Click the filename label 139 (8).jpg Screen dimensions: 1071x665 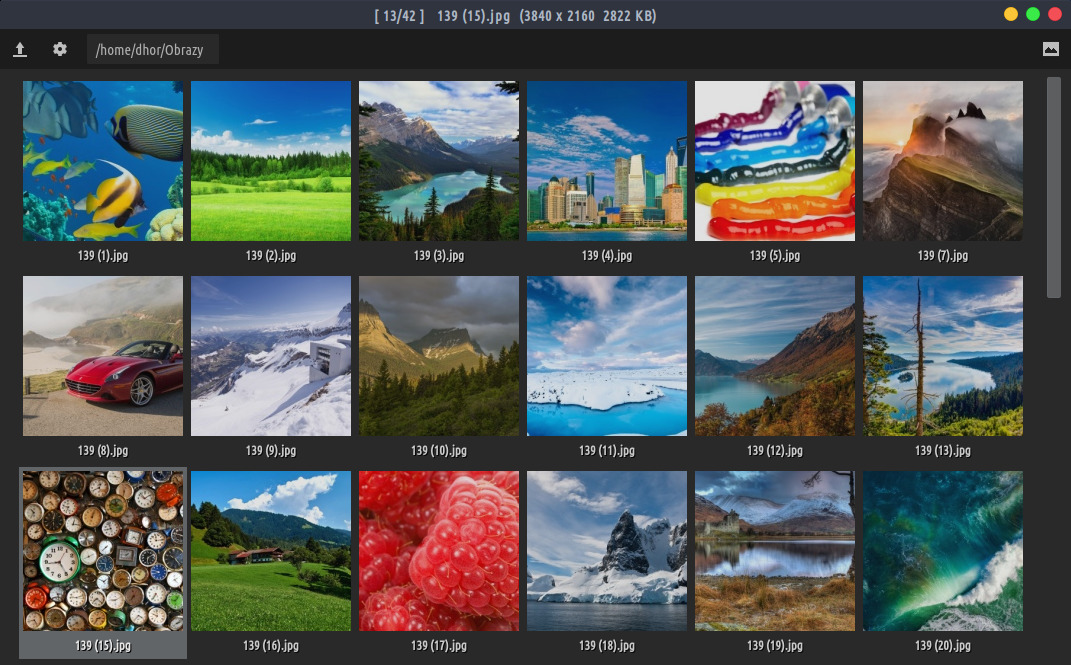pos(103,451)
